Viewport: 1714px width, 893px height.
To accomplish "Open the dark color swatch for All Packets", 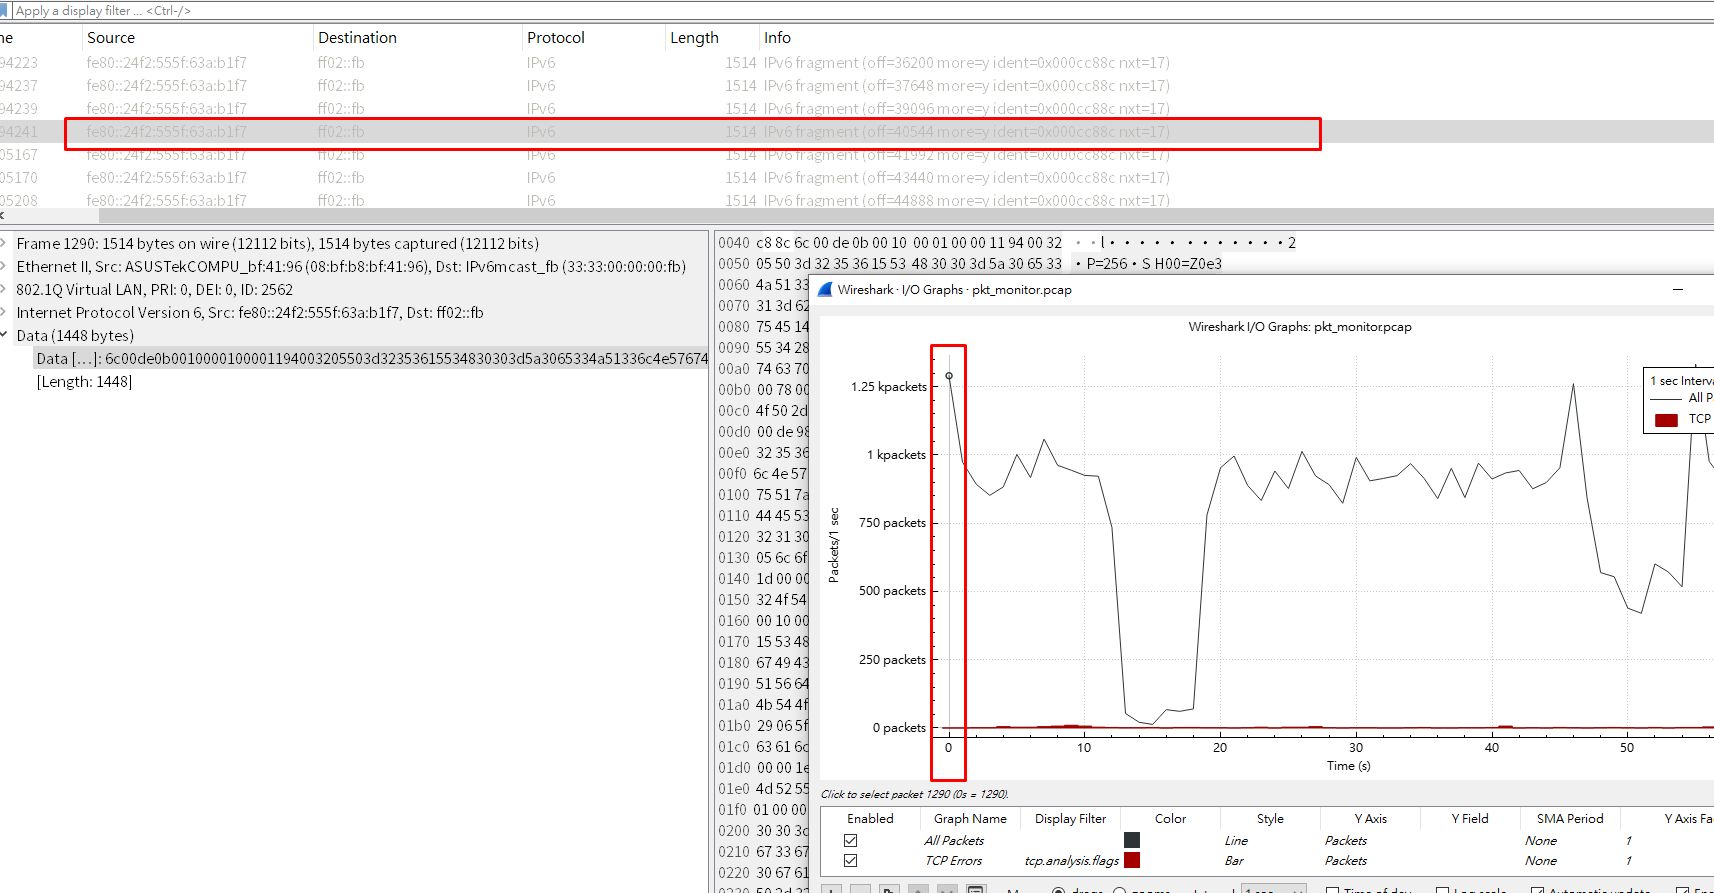I will click(1131, 841).
